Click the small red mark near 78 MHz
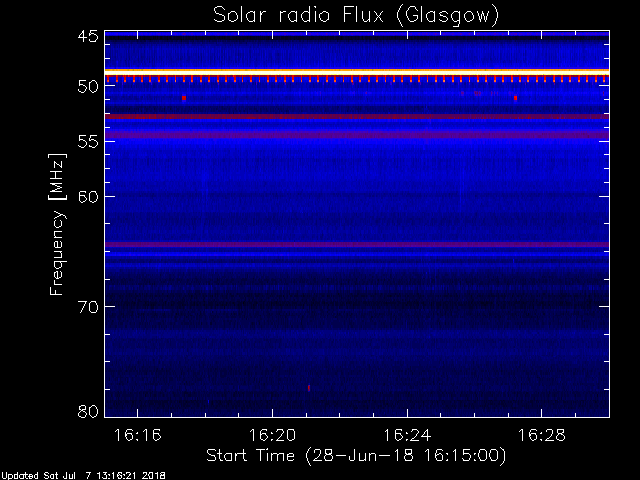The height and width of the screenshot is (480, 640). tap(309, 388)
